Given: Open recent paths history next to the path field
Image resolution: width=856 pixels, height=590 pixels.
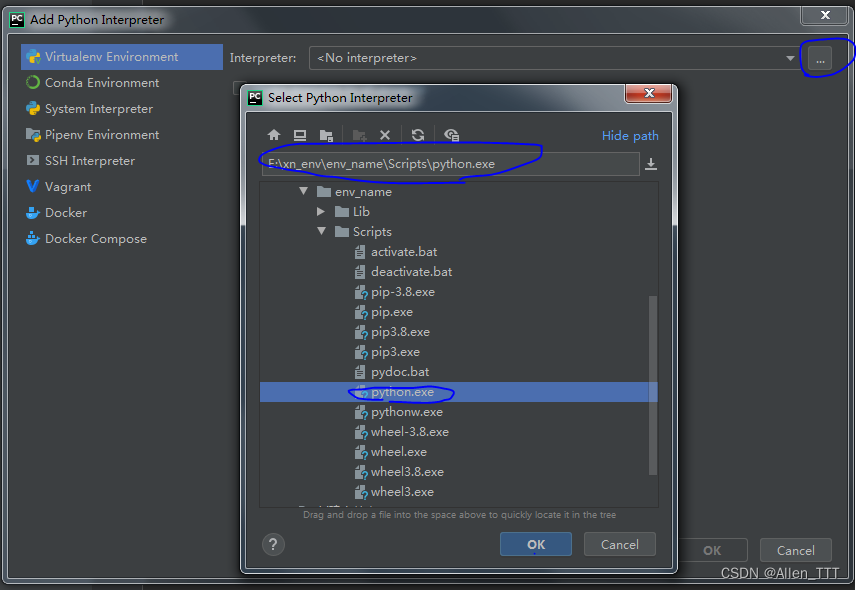Looking at the screenshot, I should coord(651,164).
